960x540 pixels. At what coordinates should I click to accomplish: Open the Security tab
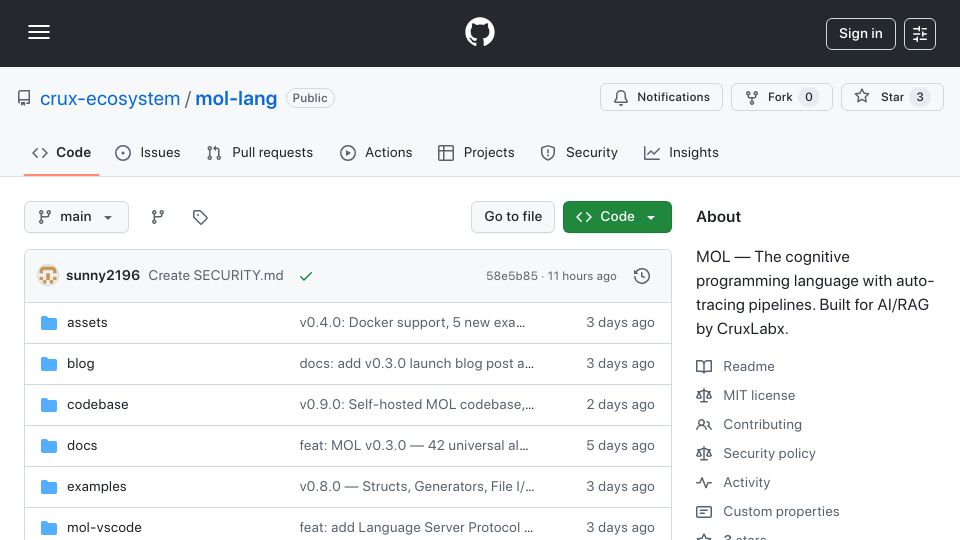[579, 152]
